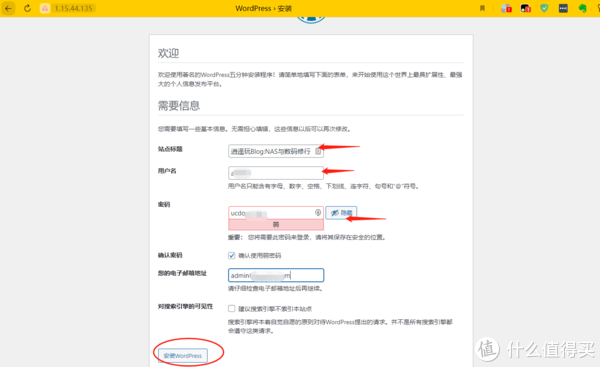Viewport: 600px width, 367px height.
Task: Click the 'WordPress › 安装' page title text
Action: [263, 8]
